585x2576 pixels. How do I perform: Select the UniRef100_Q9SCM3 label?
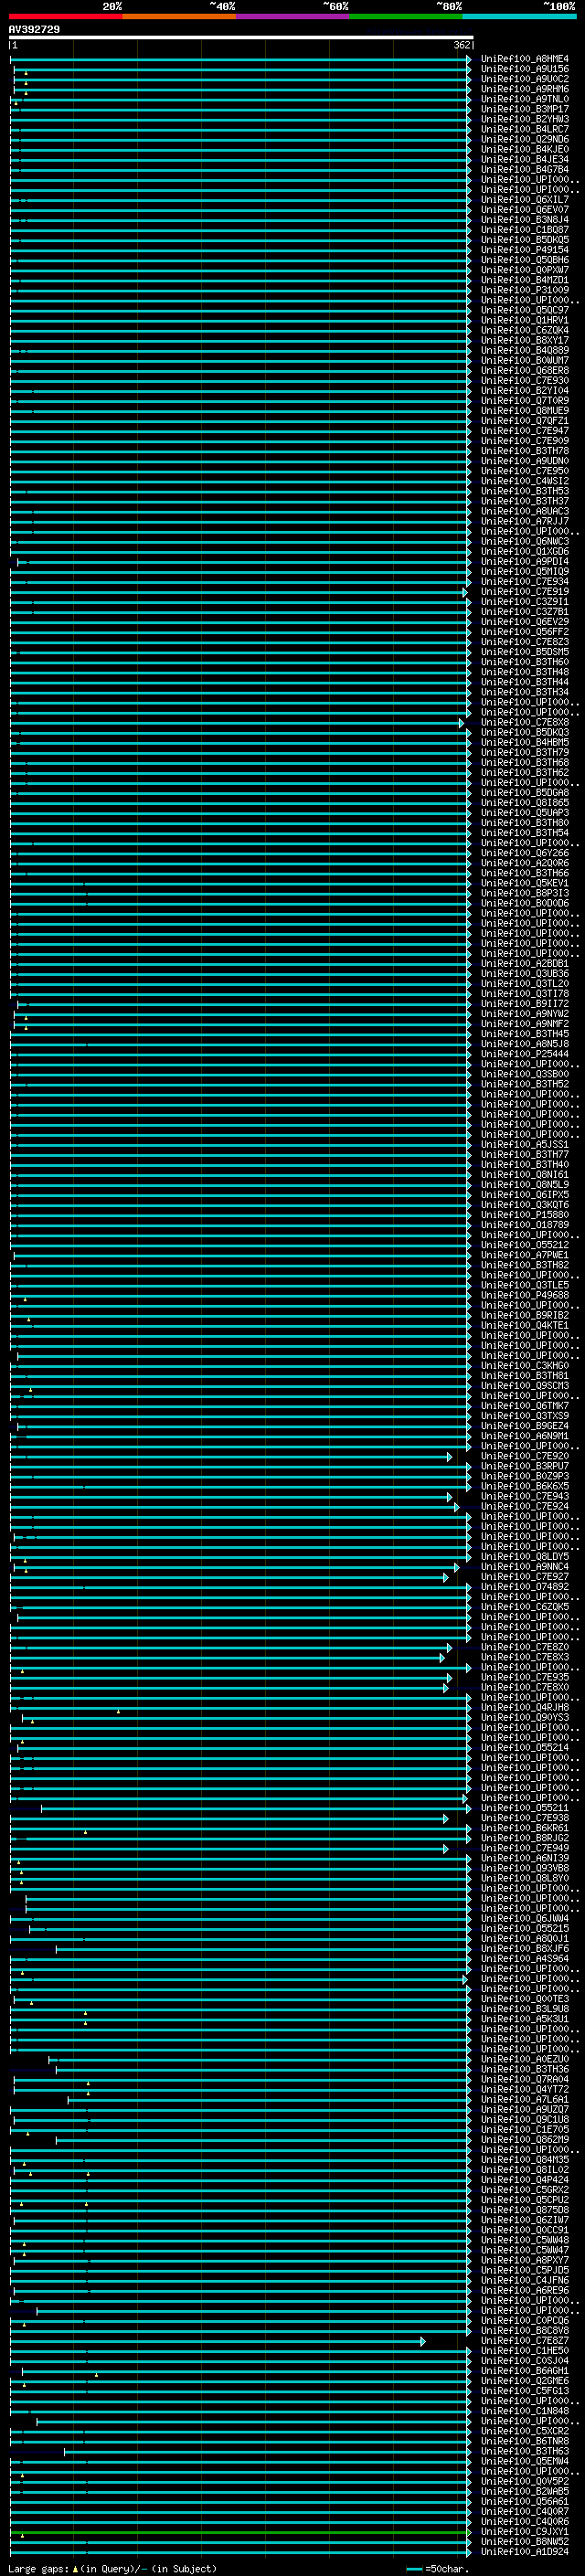pyautogui.click(x=525, y=1386)
